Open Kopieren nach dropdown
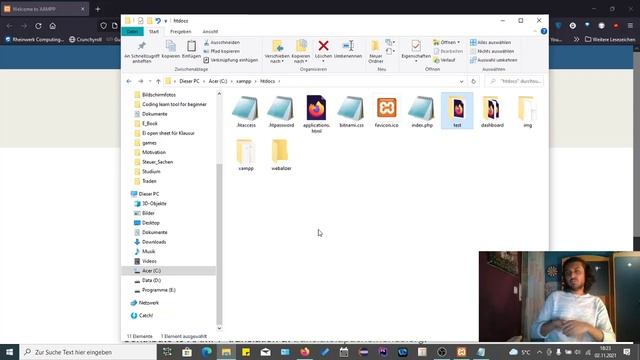 pyautogui.click(x=301, y=52)
